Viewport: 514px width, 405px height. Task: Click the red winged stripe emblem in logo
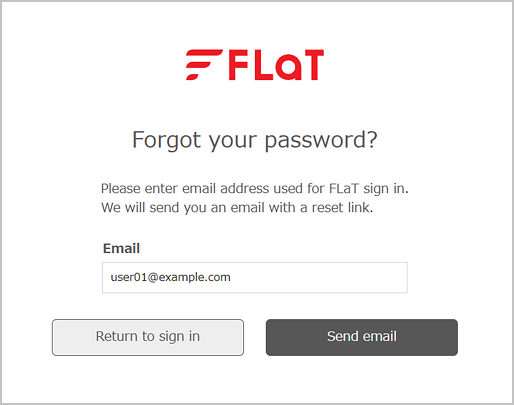click(204, 65)
